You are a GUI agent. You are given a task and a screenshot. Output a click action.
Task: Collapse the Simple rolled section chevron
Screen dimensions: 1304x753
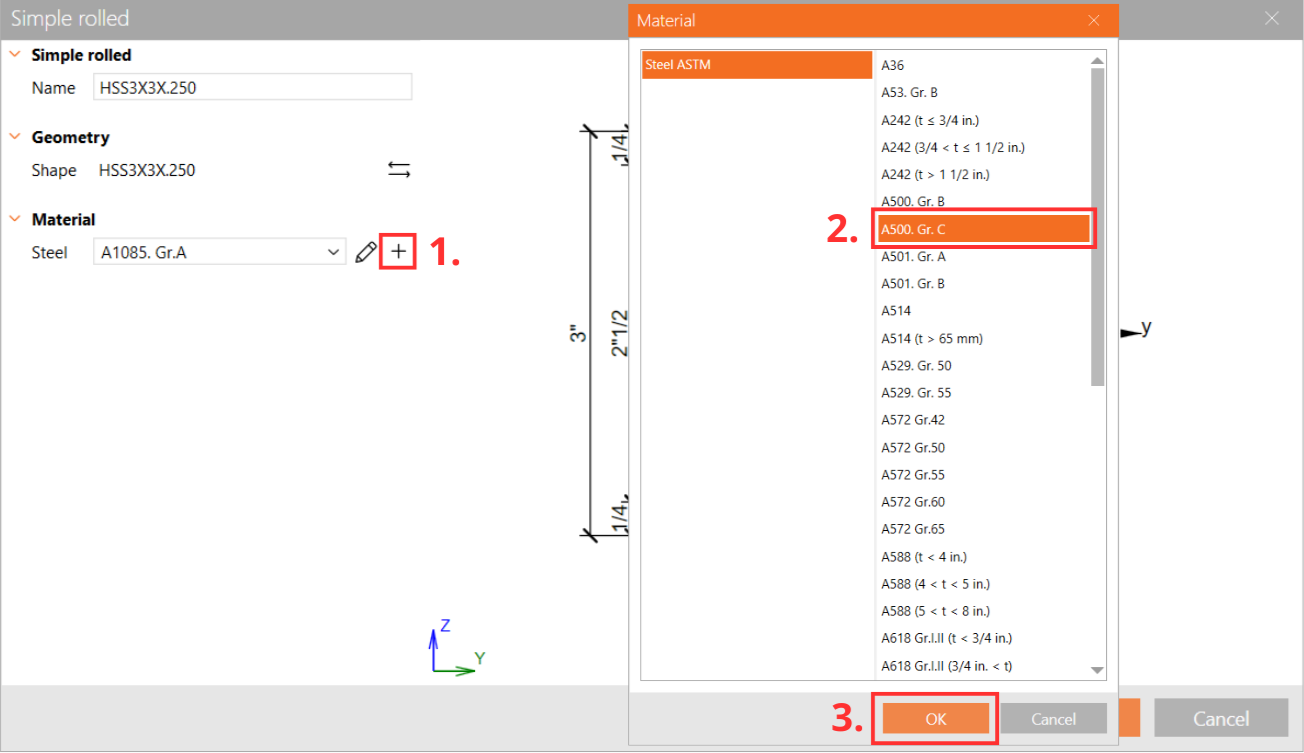14,55
